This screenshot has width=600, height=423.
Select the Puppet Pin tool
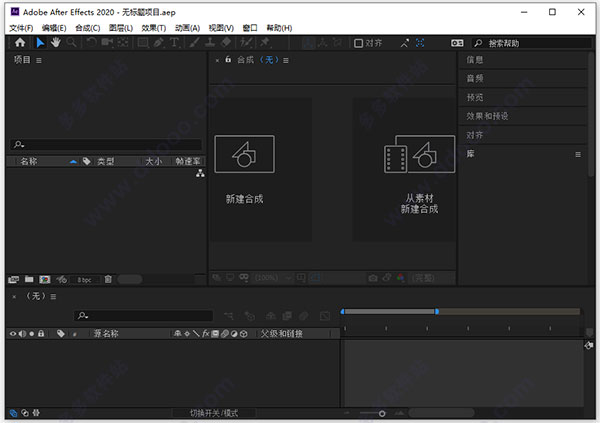265,42
